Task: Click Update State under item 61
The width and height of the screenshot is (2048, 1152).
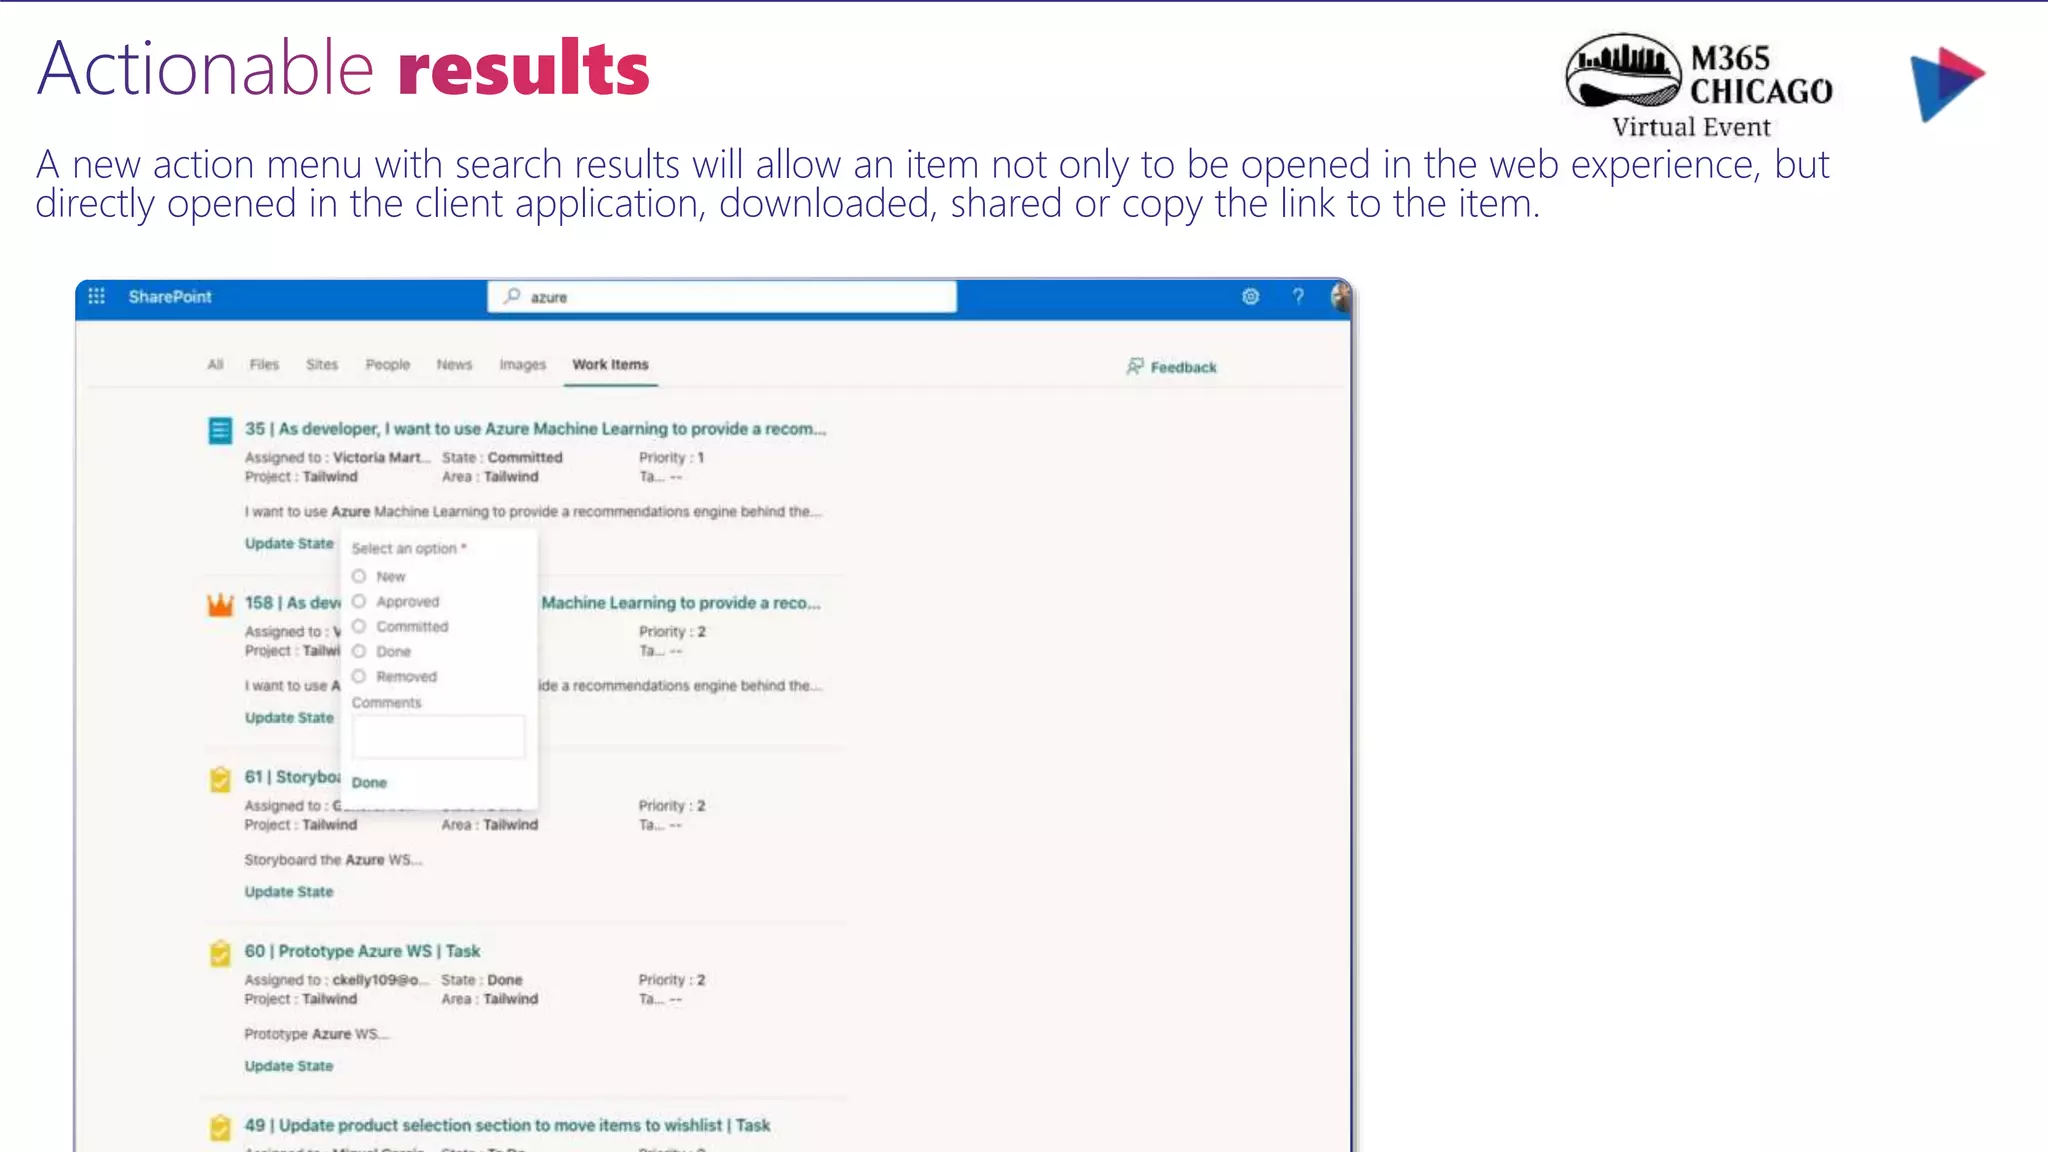Action: pyautogui.click(x=289, y=891)
